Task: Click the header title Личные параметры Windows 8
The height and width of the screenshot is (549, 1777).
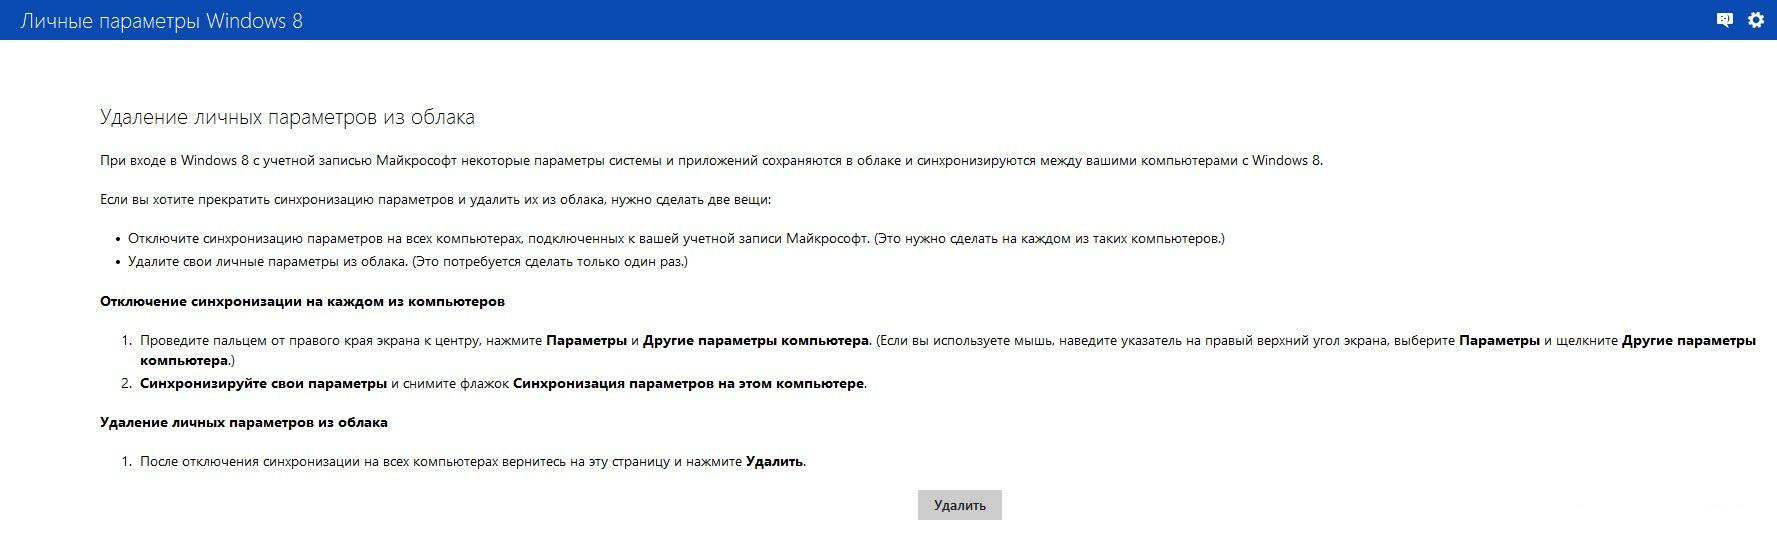Action: point(161,21)
